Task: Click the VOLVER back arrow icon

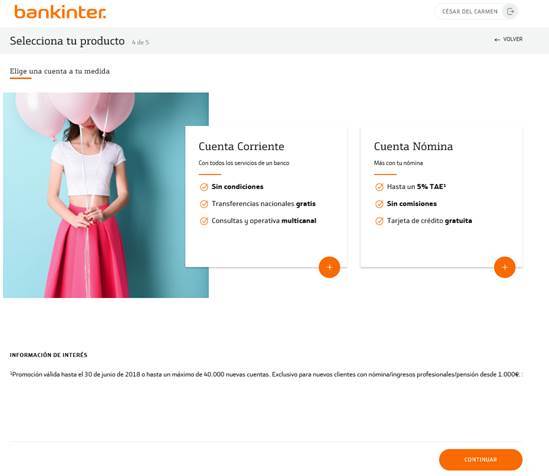Action: [497, 40]
